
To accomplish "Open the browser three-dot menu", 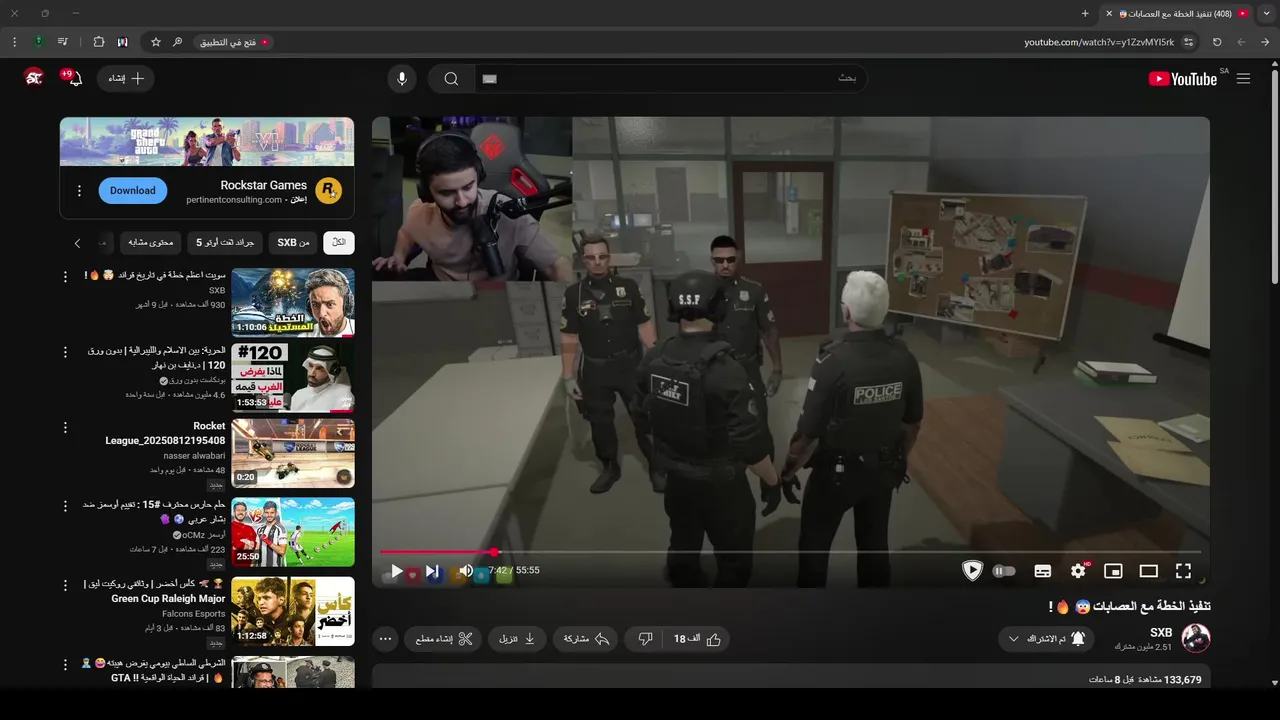I will [14, 42].
